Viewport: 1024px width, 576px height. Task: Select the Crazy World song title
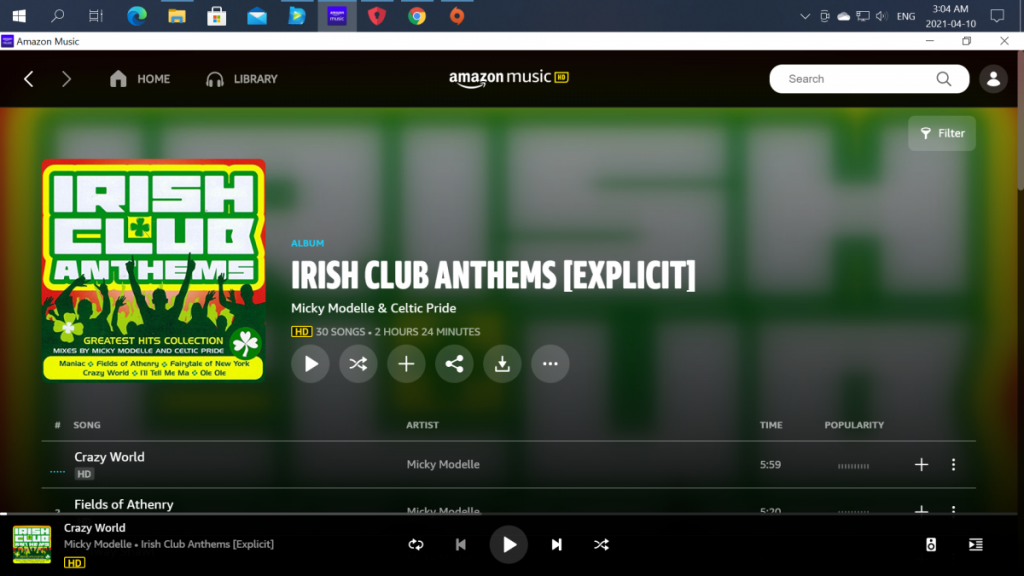click(x=109, y=457)
